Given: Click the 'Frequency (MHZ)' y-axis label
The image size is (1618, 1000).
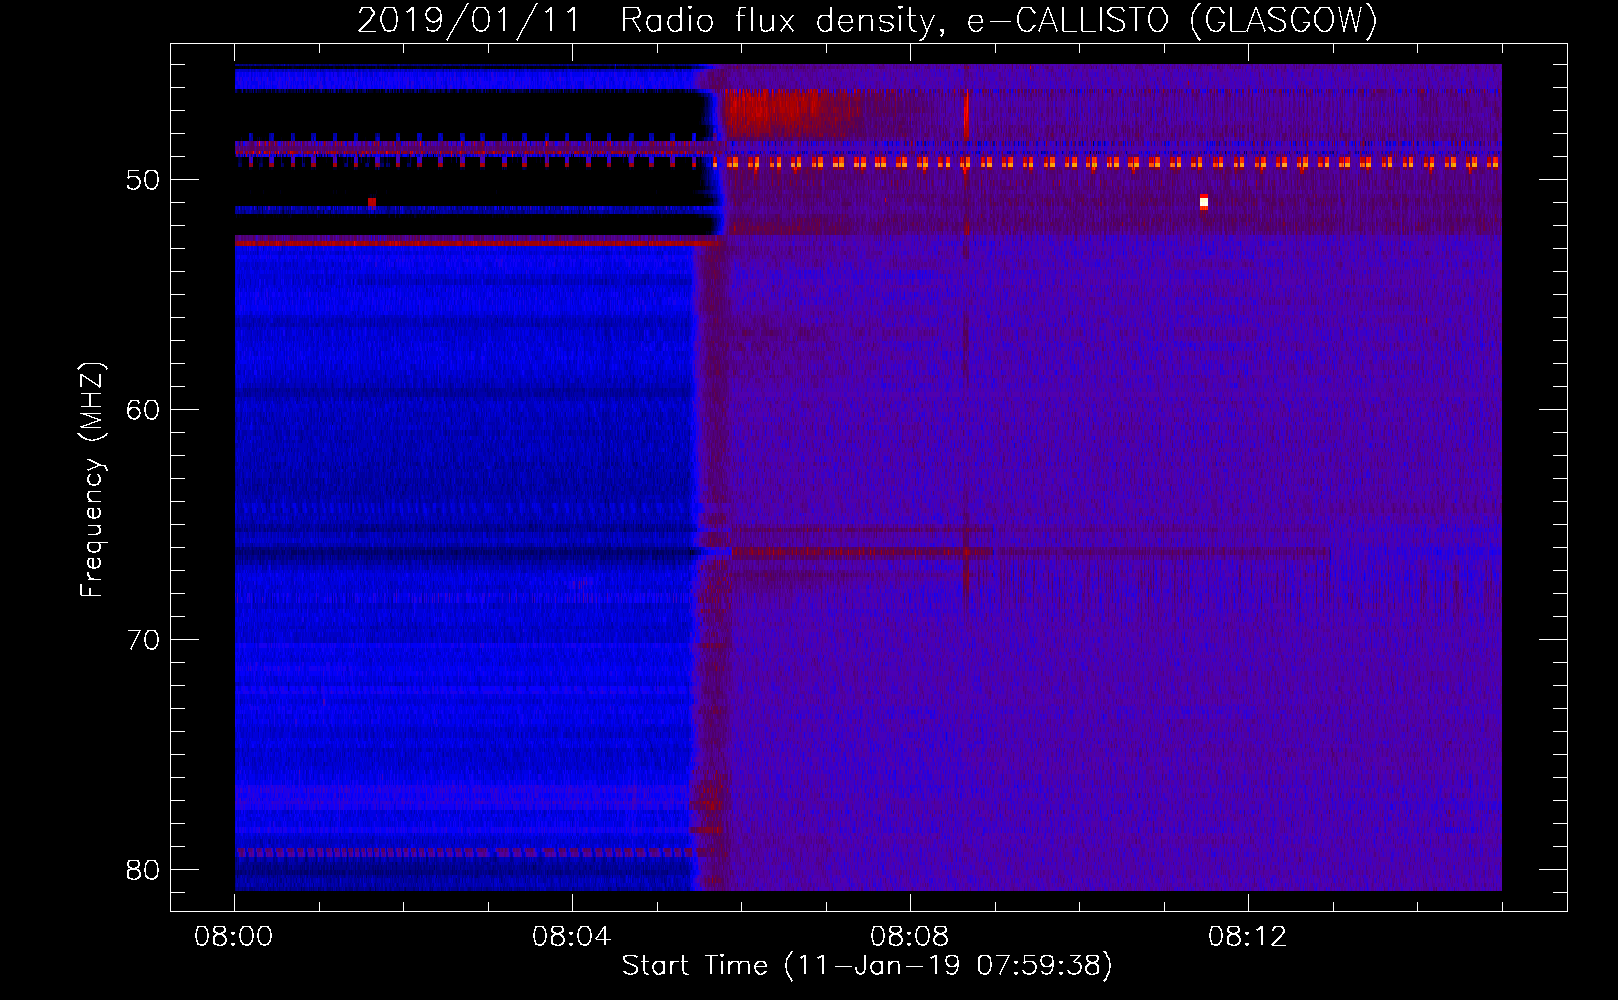Looking at the screenshot, I should (x=92, y=480).
